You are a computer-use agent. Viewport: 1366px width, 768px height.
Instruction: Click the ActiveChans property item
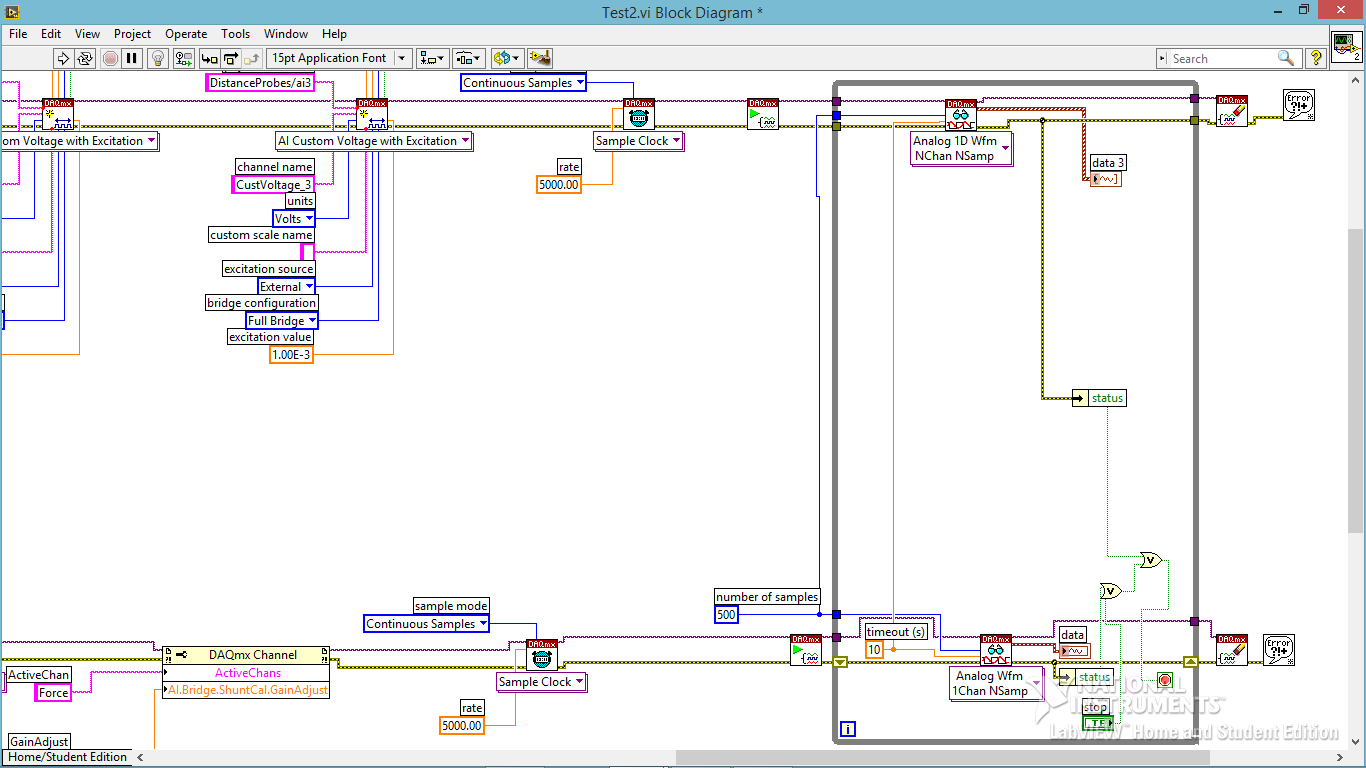point(248,673)
